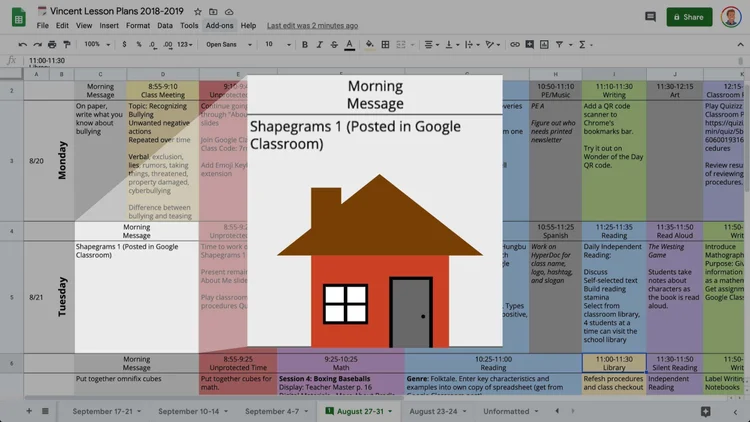Open text color picker
This screenshot has height=422, width=750.
click(350, 44)
